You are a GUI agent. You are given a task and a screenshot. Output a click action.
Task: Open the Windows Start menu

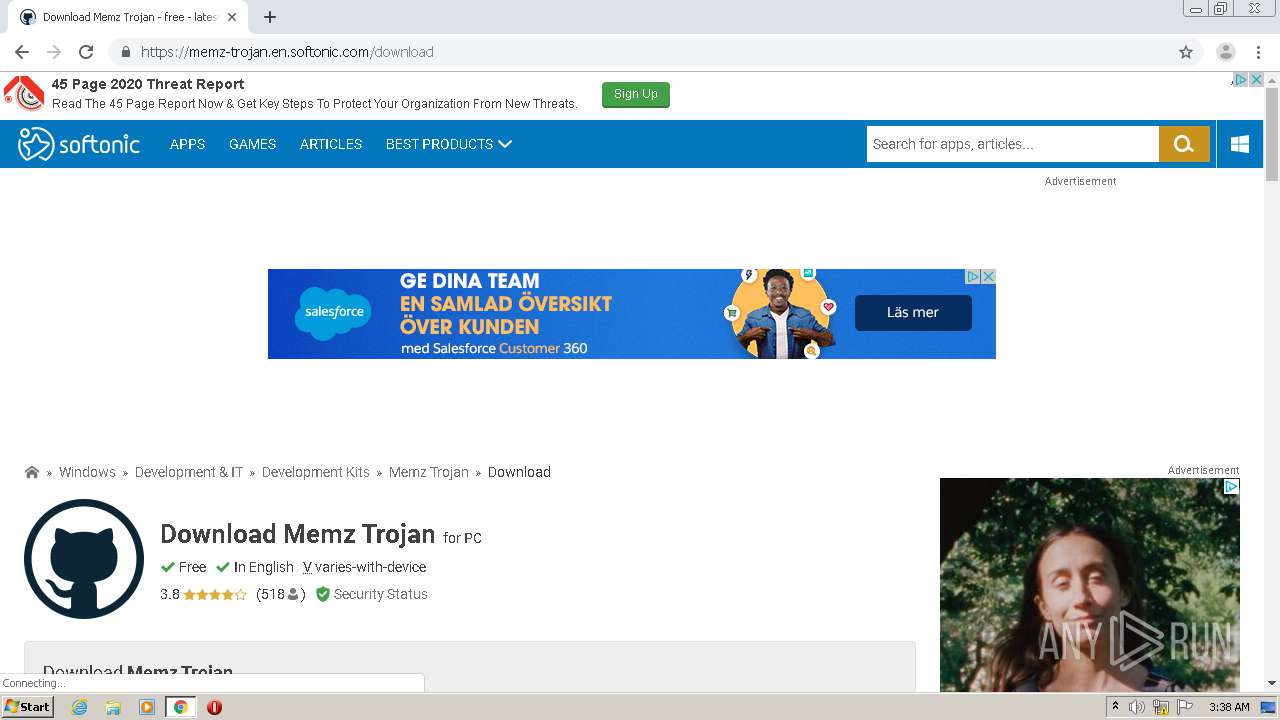click(27, 707)
